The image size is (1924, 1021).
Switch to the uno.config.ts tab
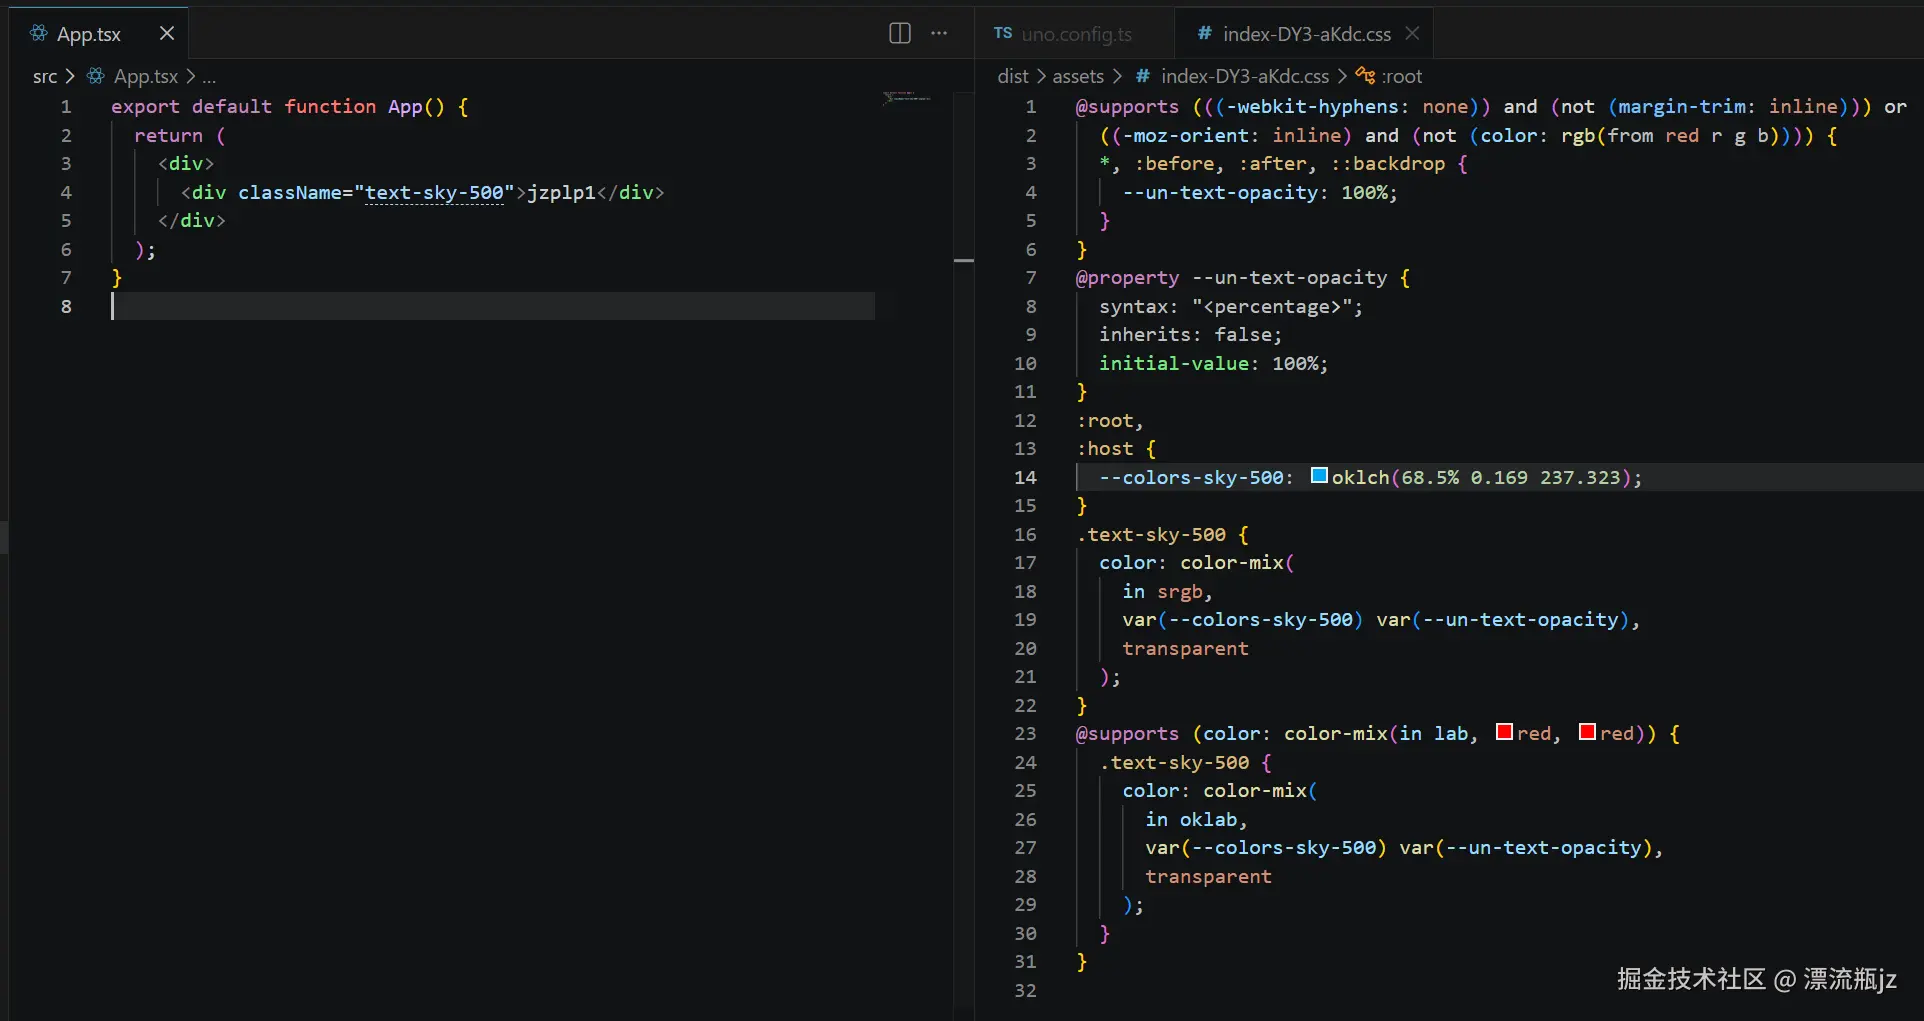click(x=1075, y=34)
